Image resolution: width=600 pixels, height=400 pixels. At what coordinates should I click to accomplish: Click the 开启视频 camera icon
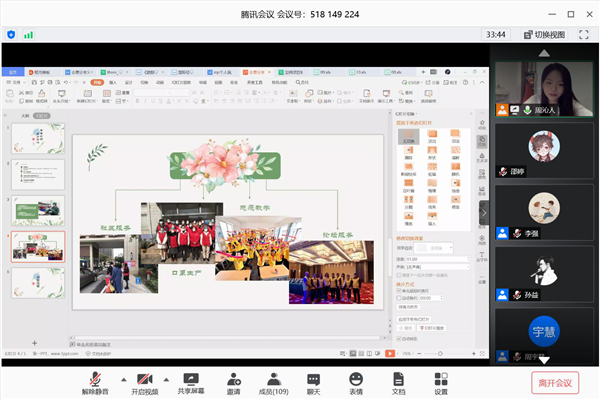145,379
